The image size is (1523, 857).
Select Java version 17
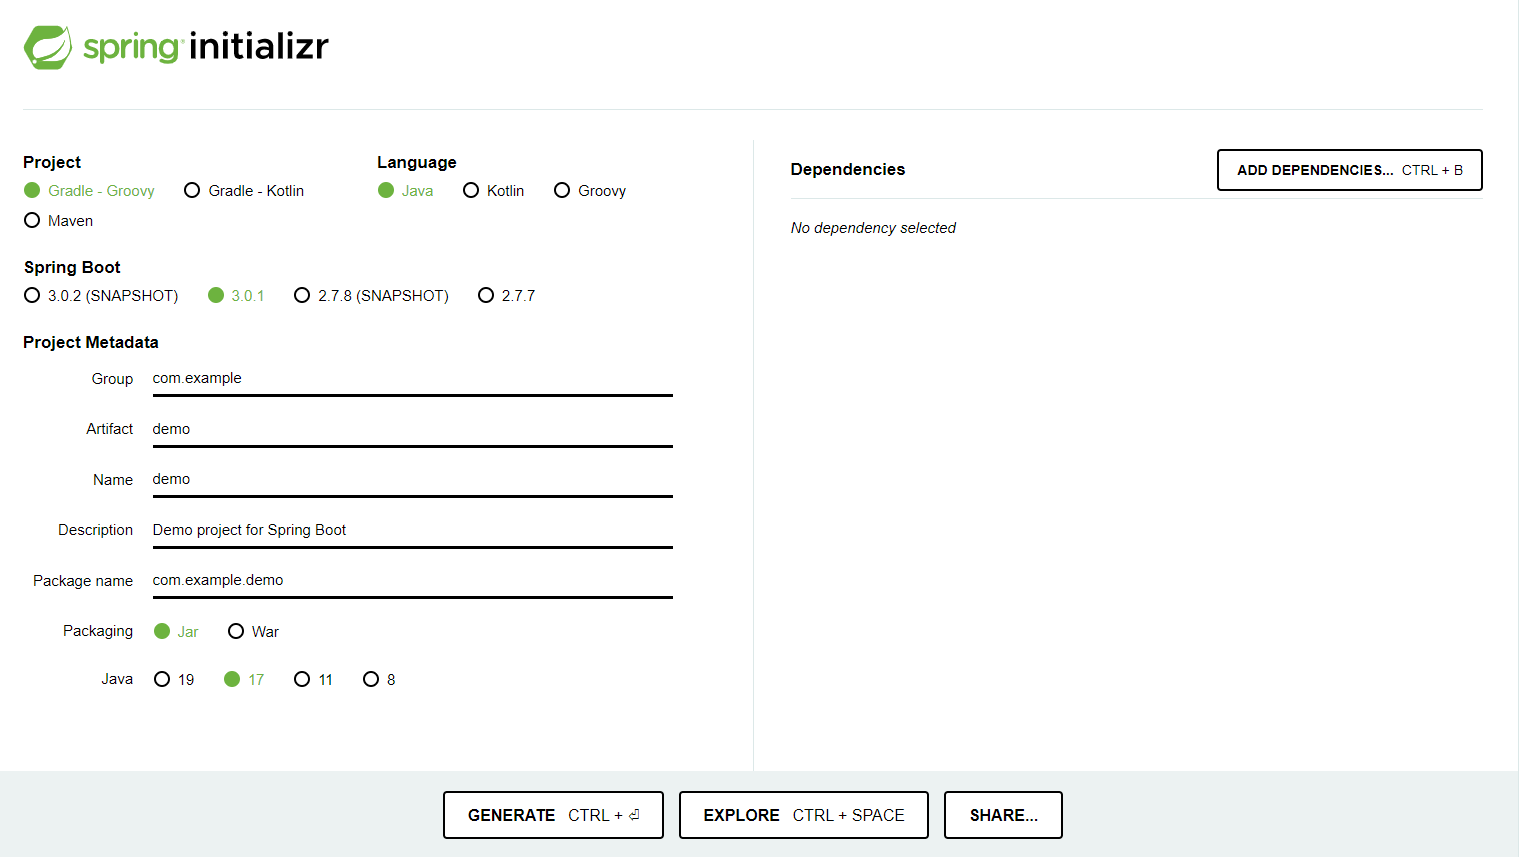[244, 680]
